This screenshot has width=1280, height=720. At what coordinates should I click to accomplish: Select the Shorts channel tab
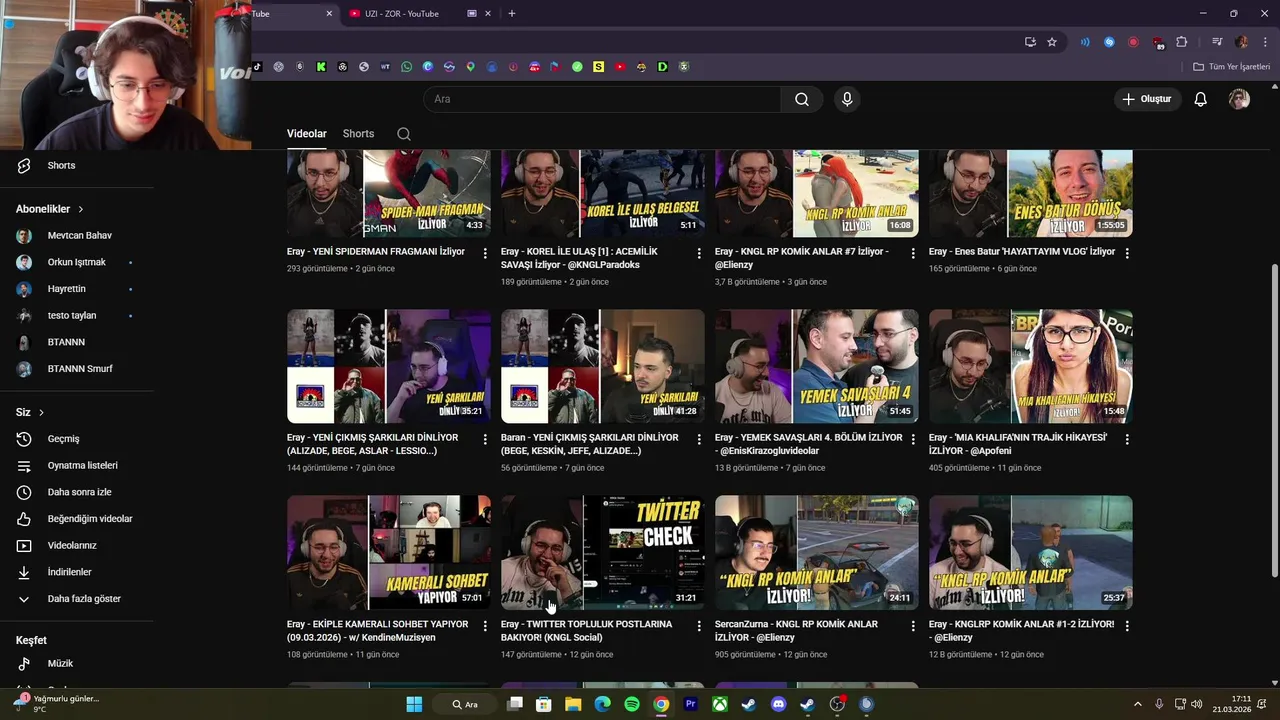click(x=358, y=134)
